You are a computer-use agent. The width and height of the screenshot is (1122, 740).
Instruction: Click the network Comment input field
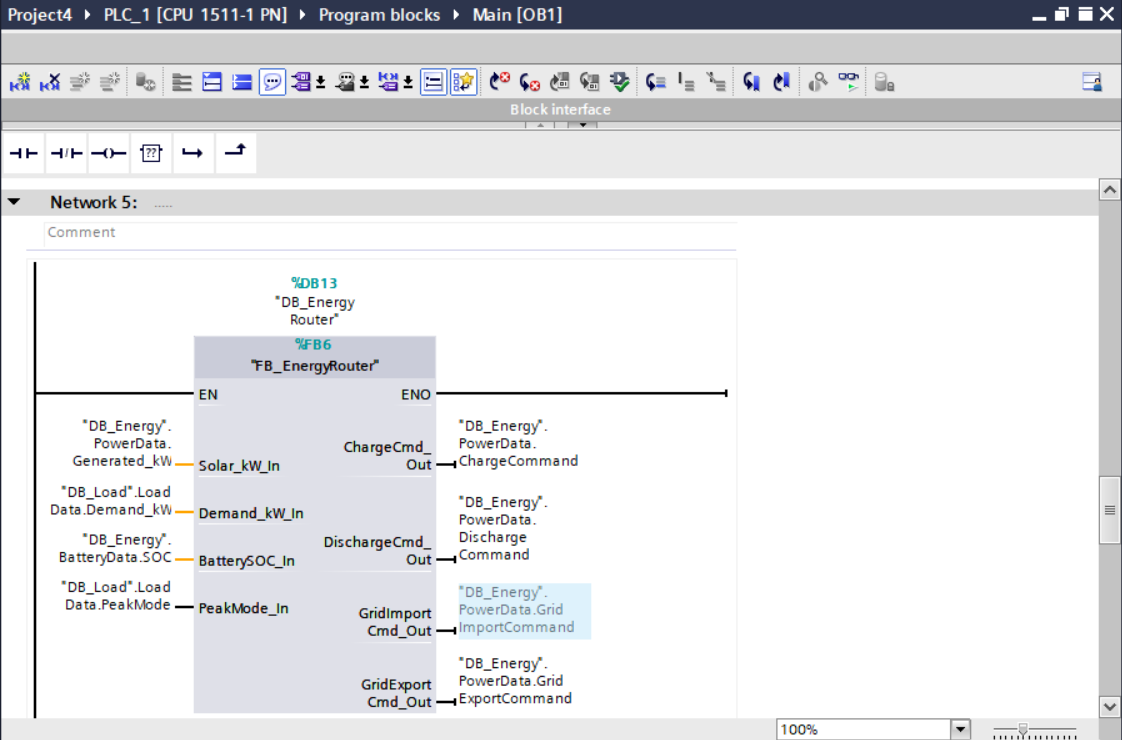[x=390, y=233]
